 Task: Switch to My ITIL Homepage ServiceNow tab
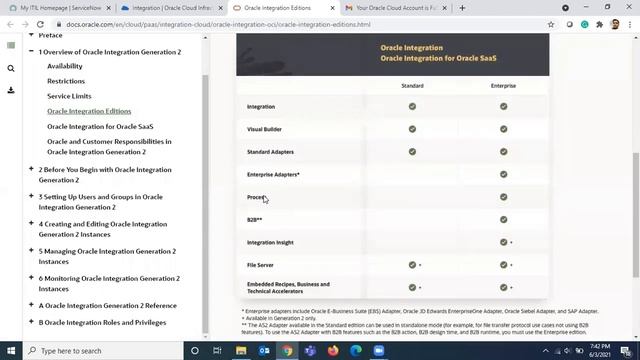pos(59,8)
